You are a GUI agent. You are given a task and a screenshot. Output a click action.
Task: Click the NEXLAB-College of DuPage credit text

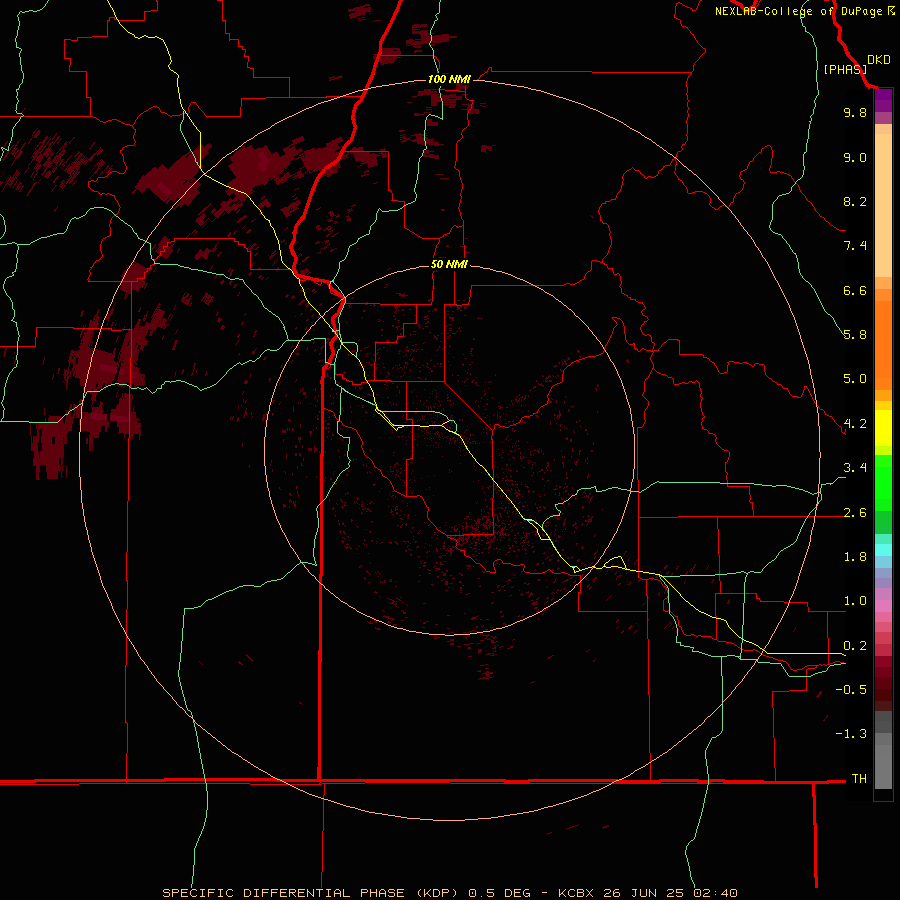[x=798, y=11]
